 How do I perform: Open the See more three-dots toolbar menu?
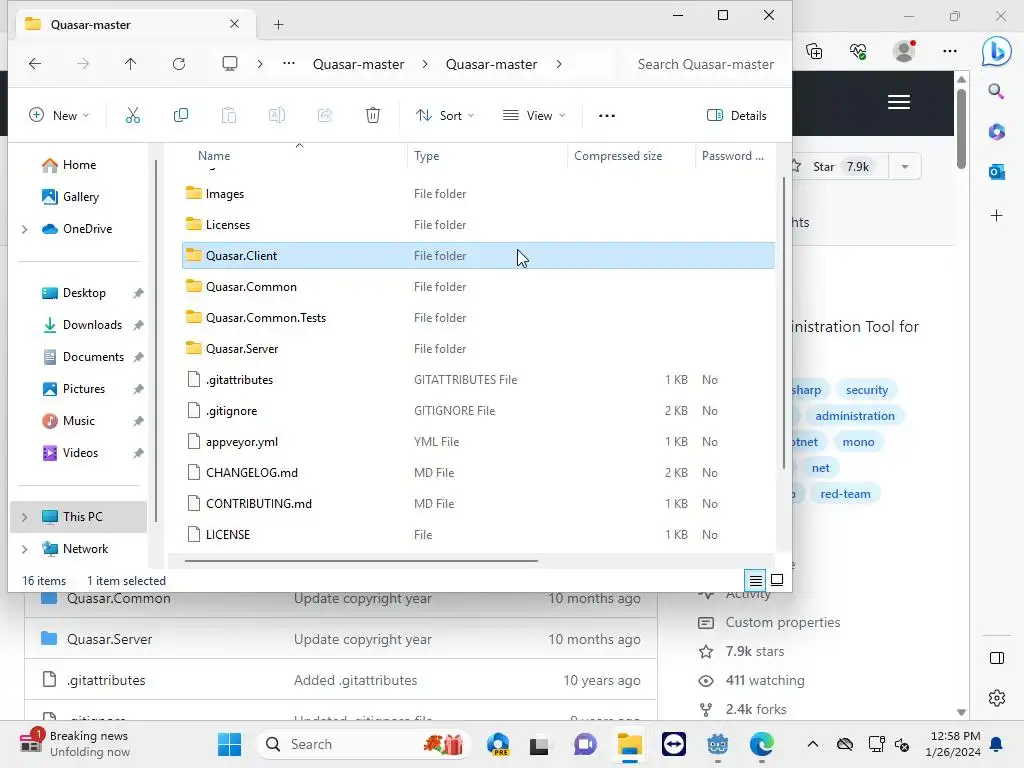point(607,116)
